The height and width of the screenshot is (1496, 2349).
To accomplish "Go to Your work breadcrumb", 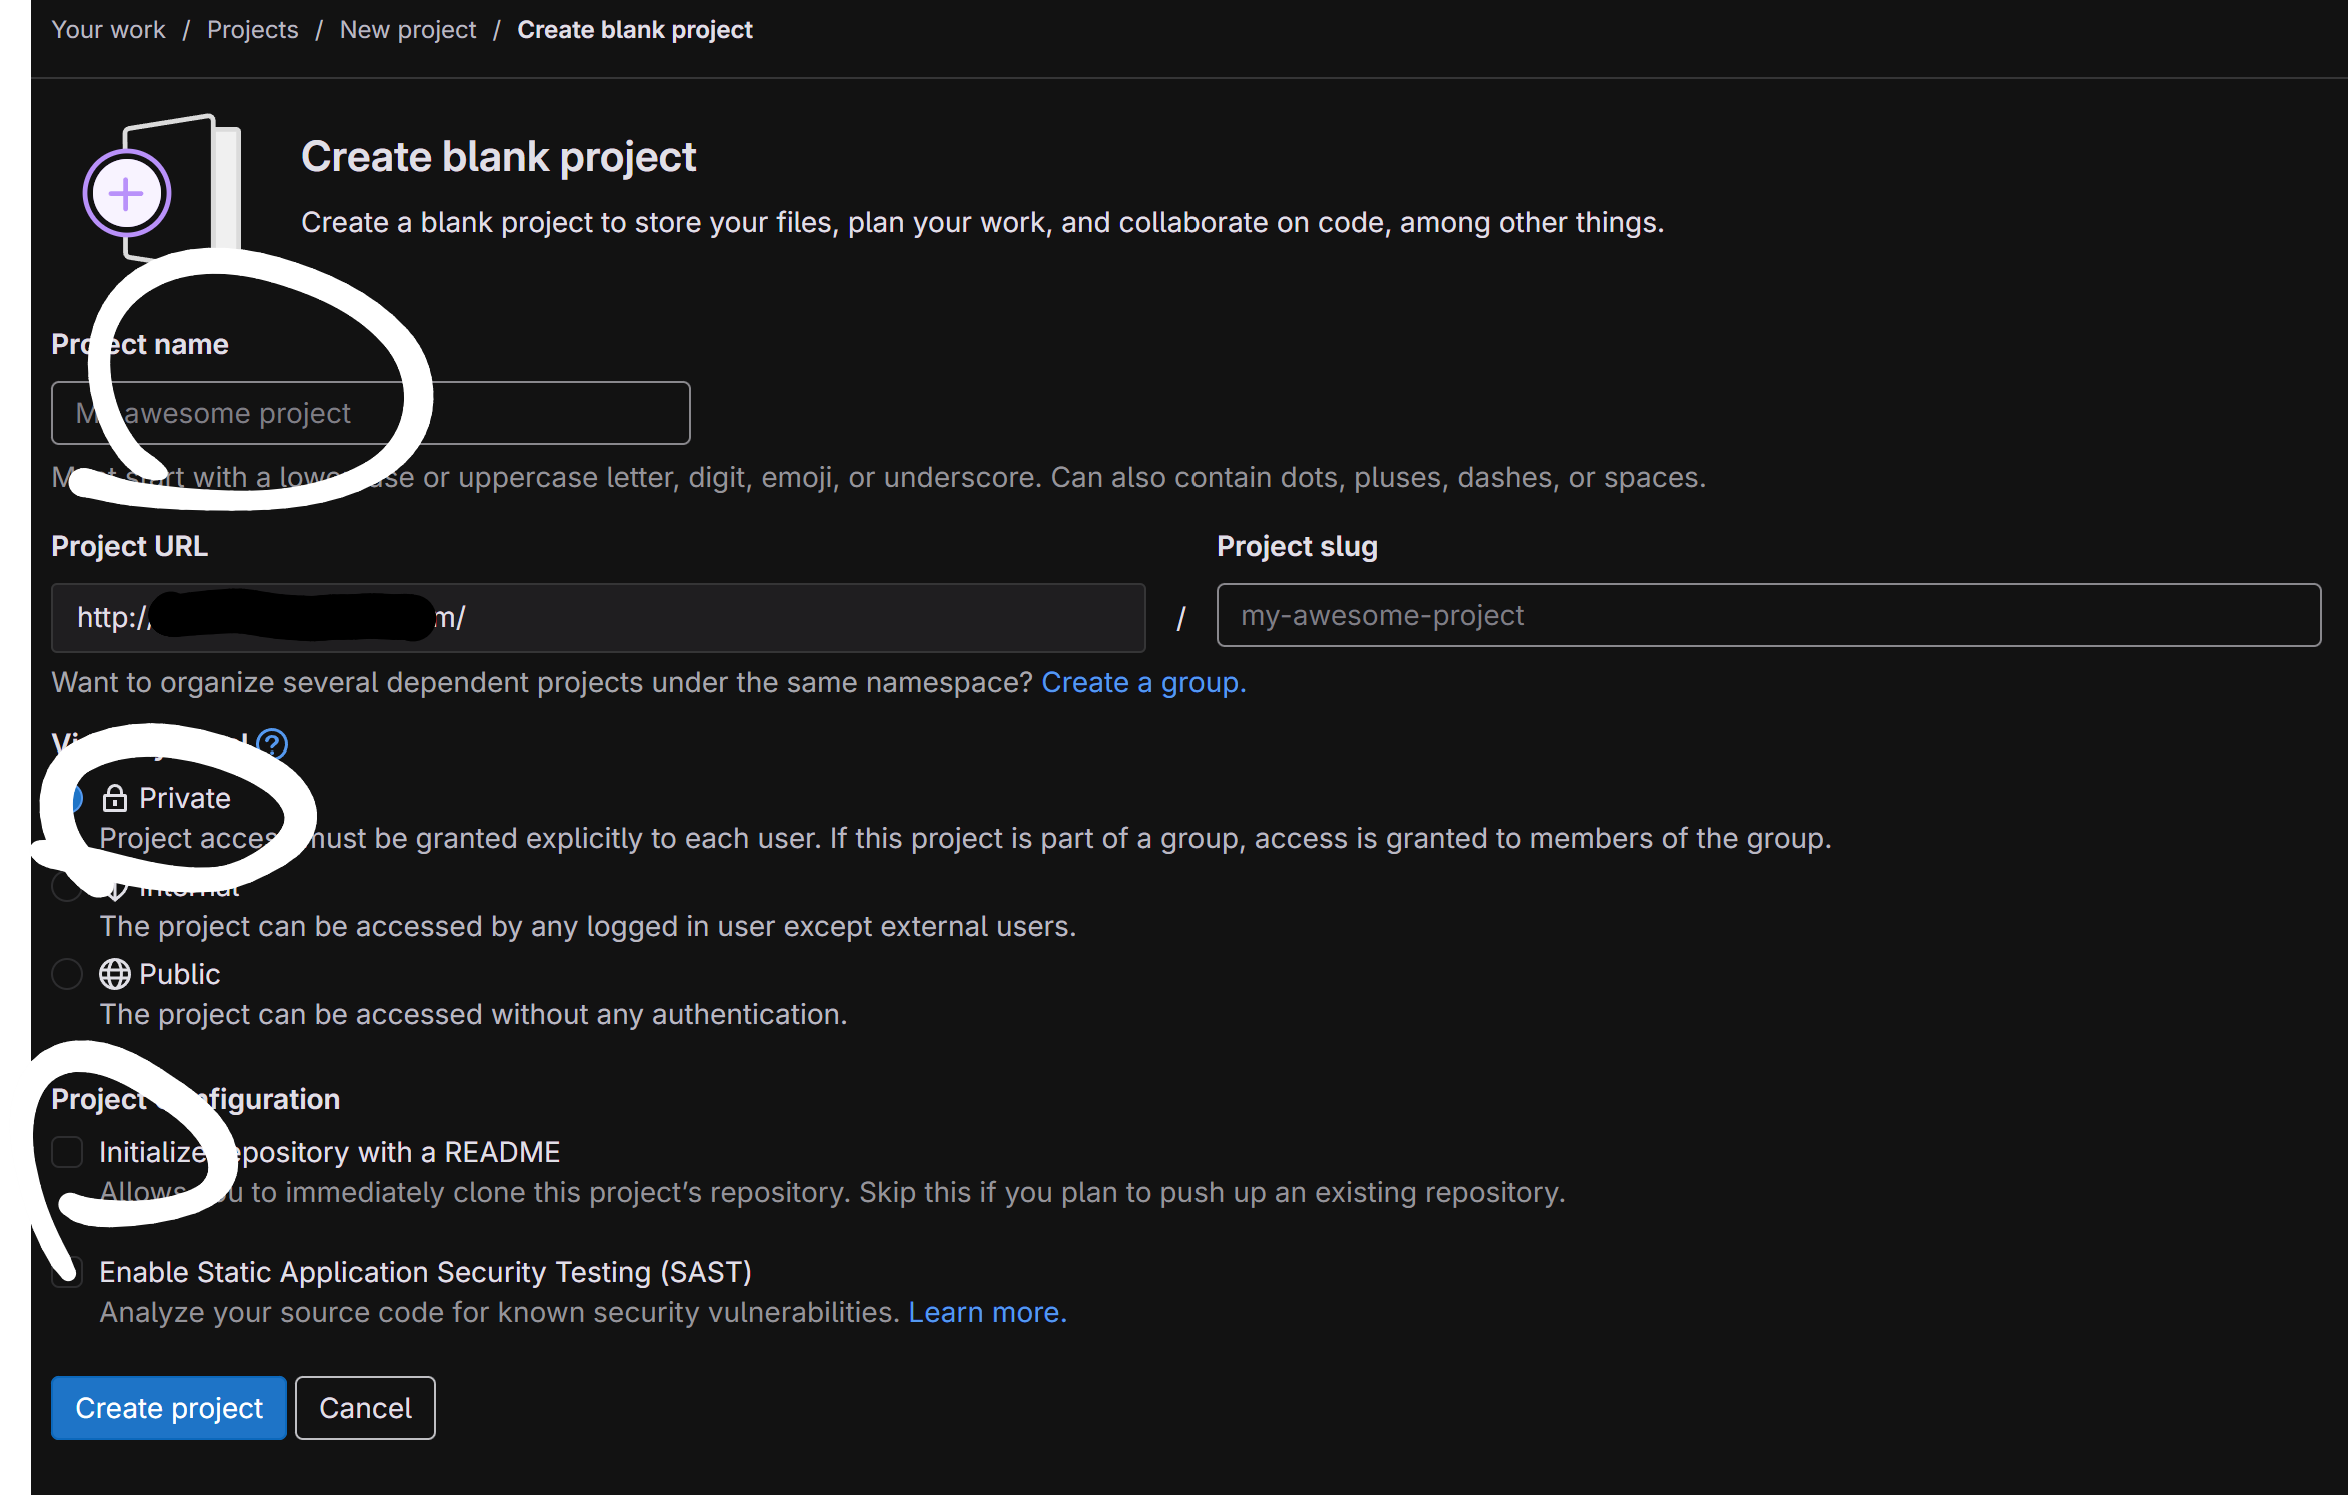I will point(108,30).
